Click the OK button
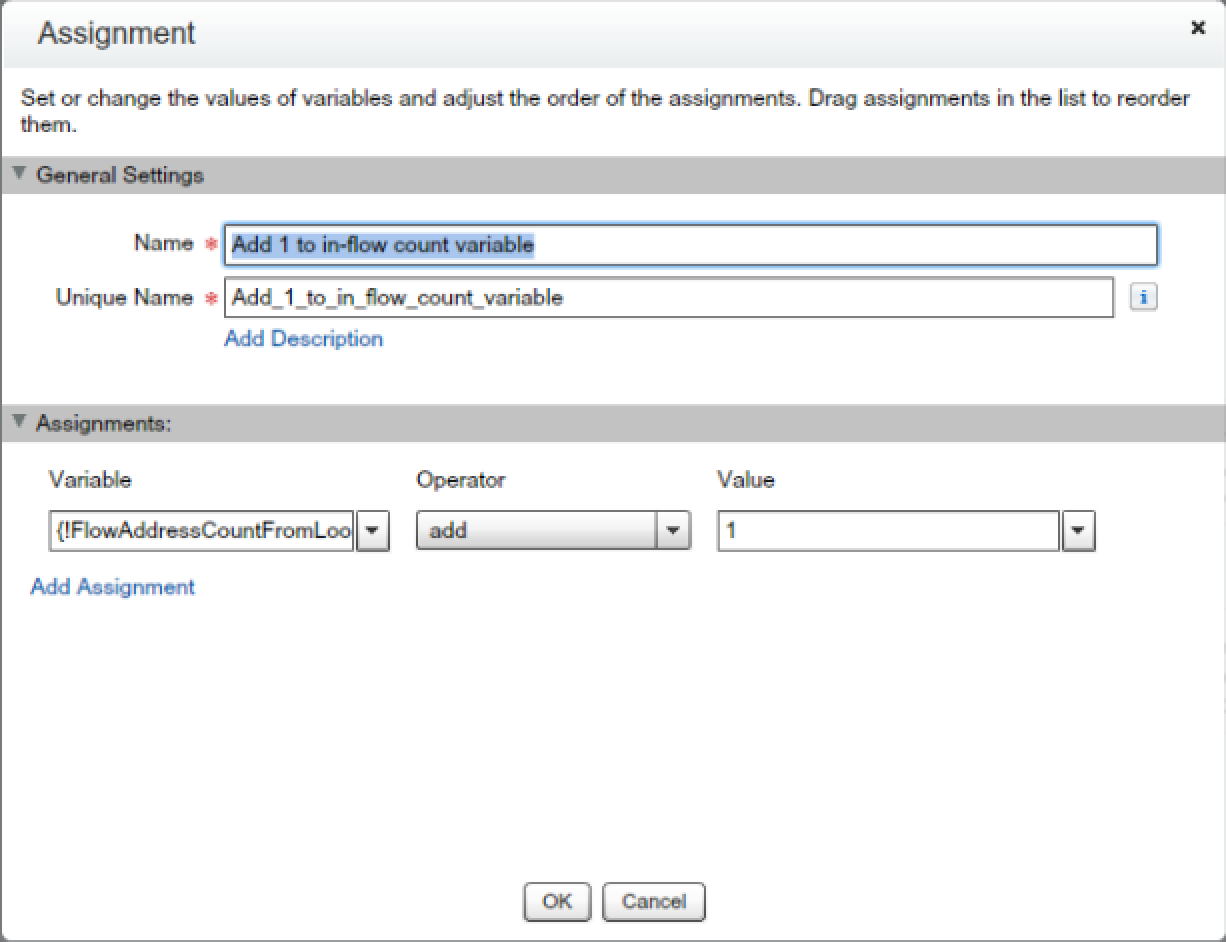The width and height of the screenshot is (1226, 942). (557, 901)
